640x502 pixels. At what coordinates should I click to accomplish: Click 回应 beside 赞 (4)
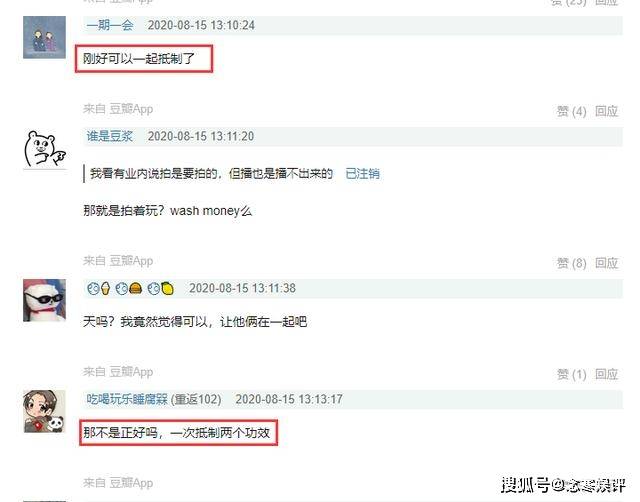(607, 111)
